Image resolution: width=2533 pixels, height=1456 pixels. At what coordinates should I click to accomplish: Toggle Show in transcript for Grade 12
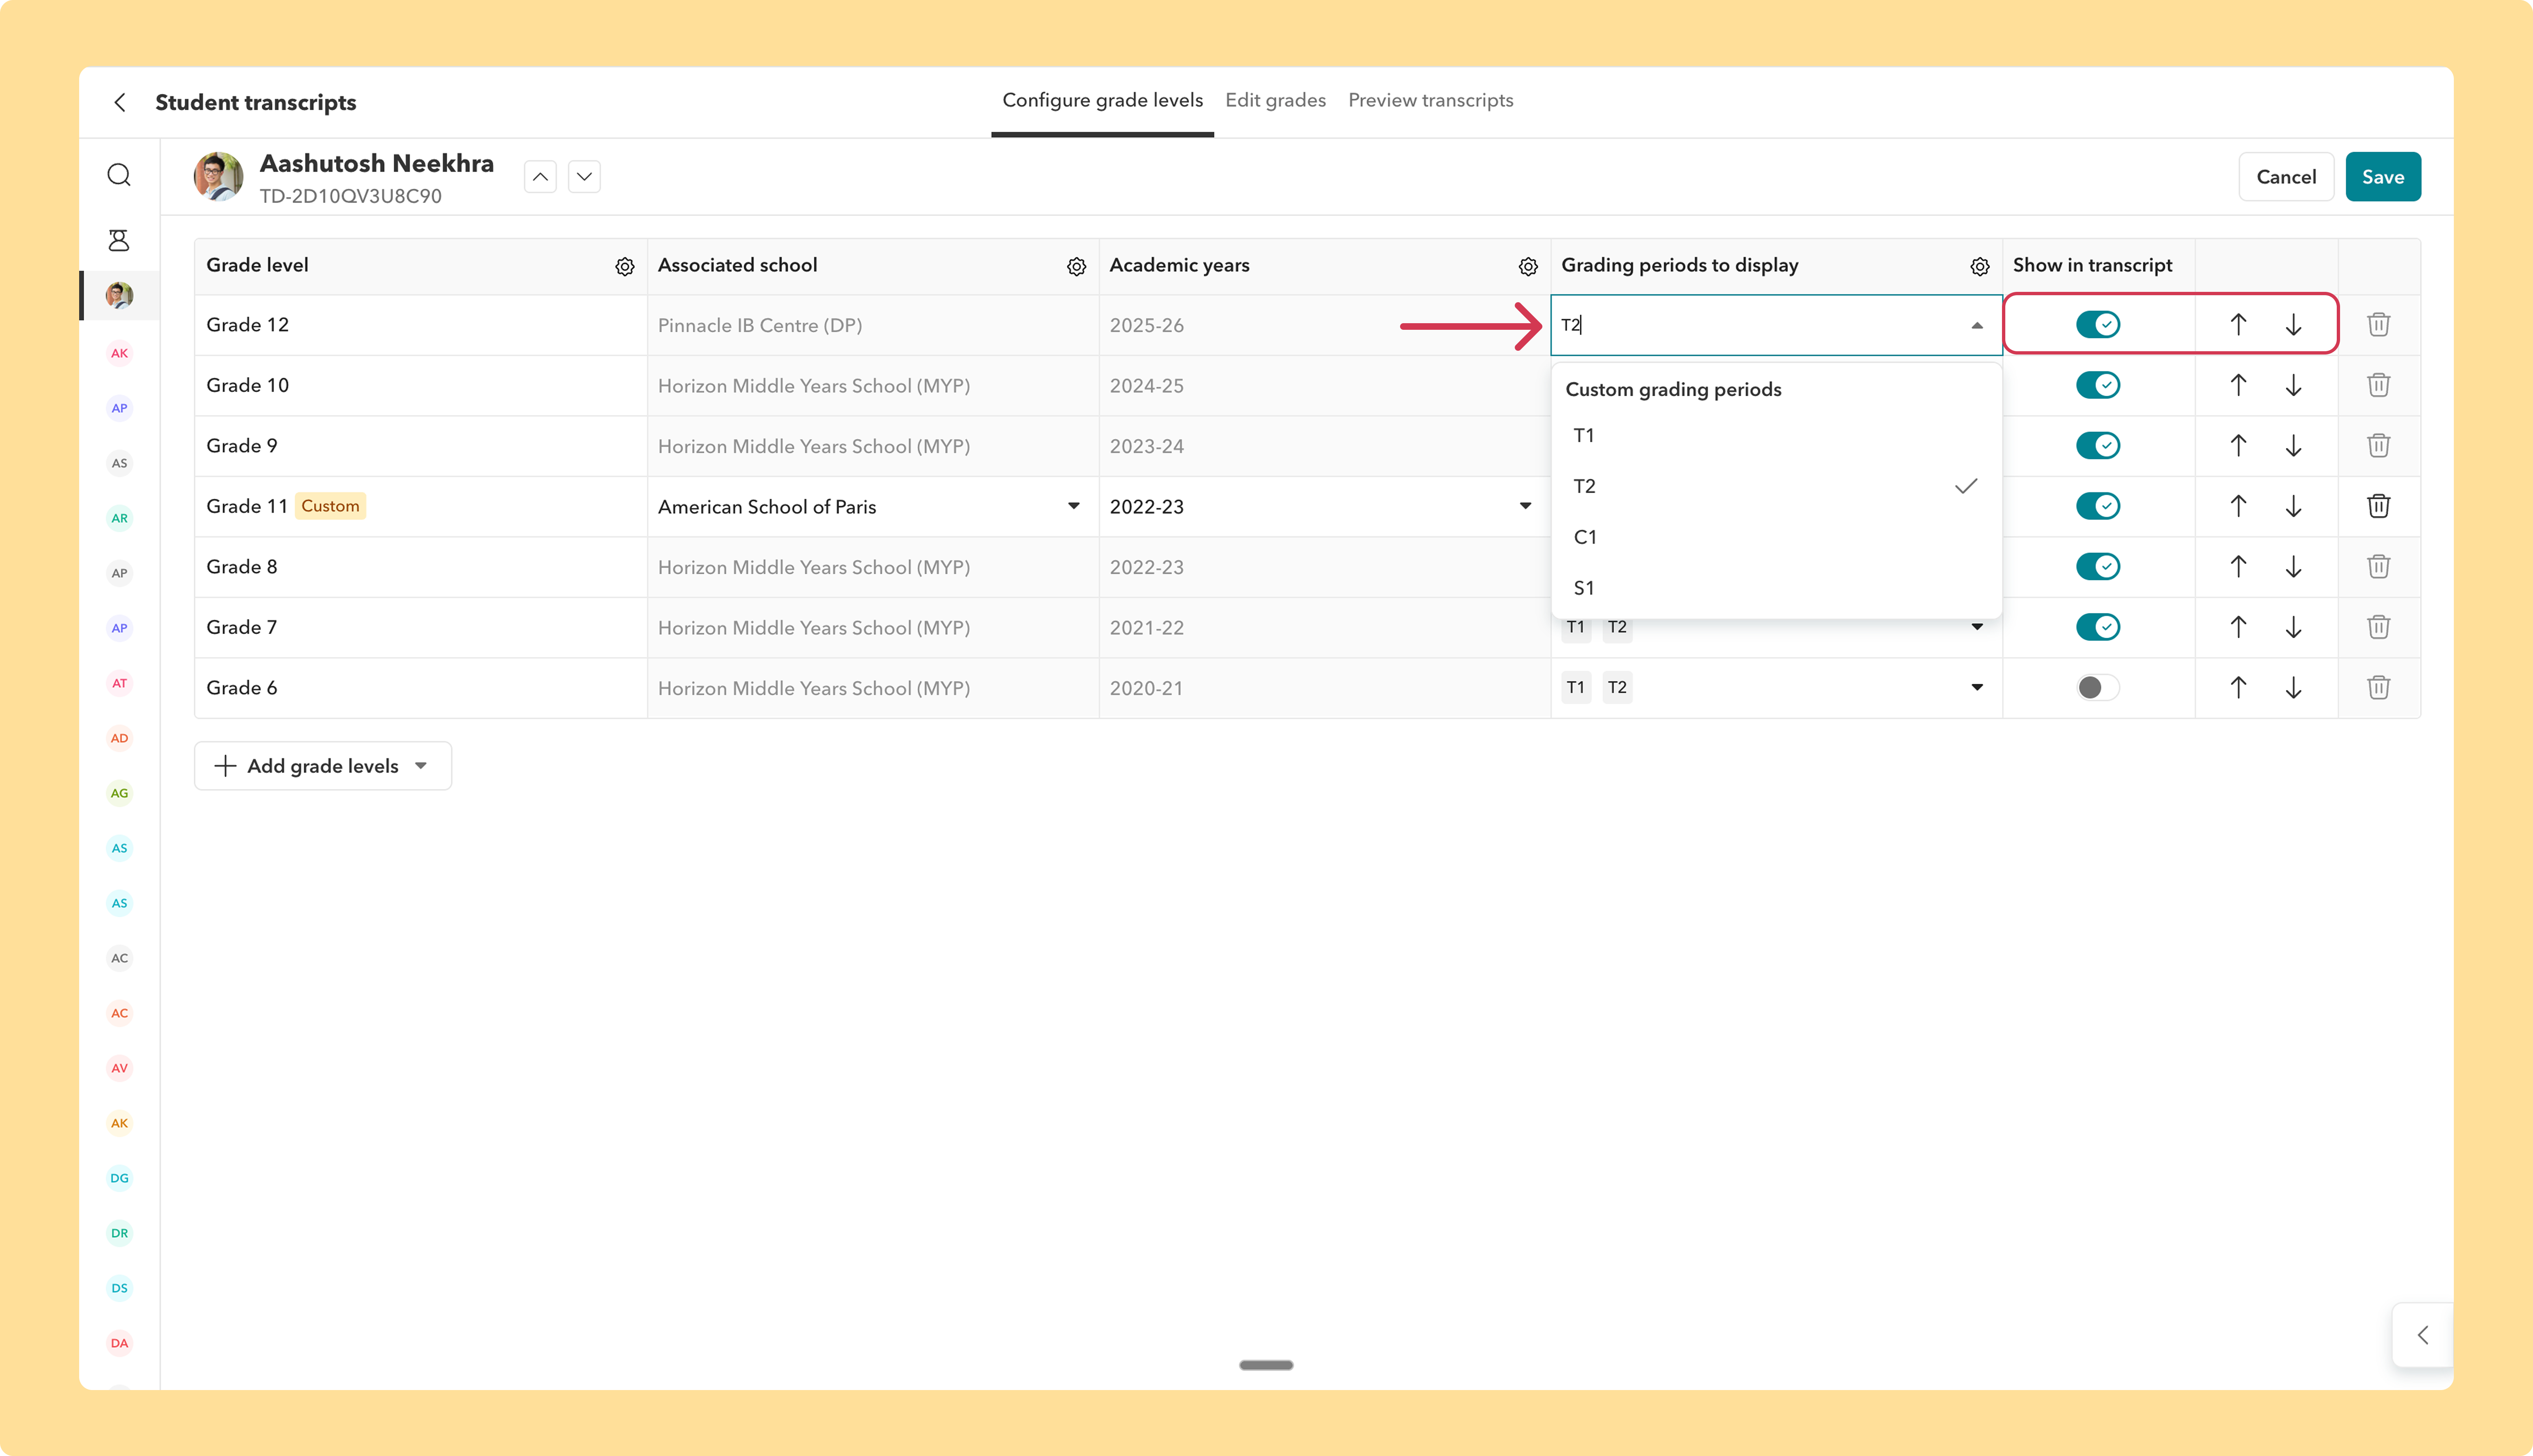(2098, 324)
